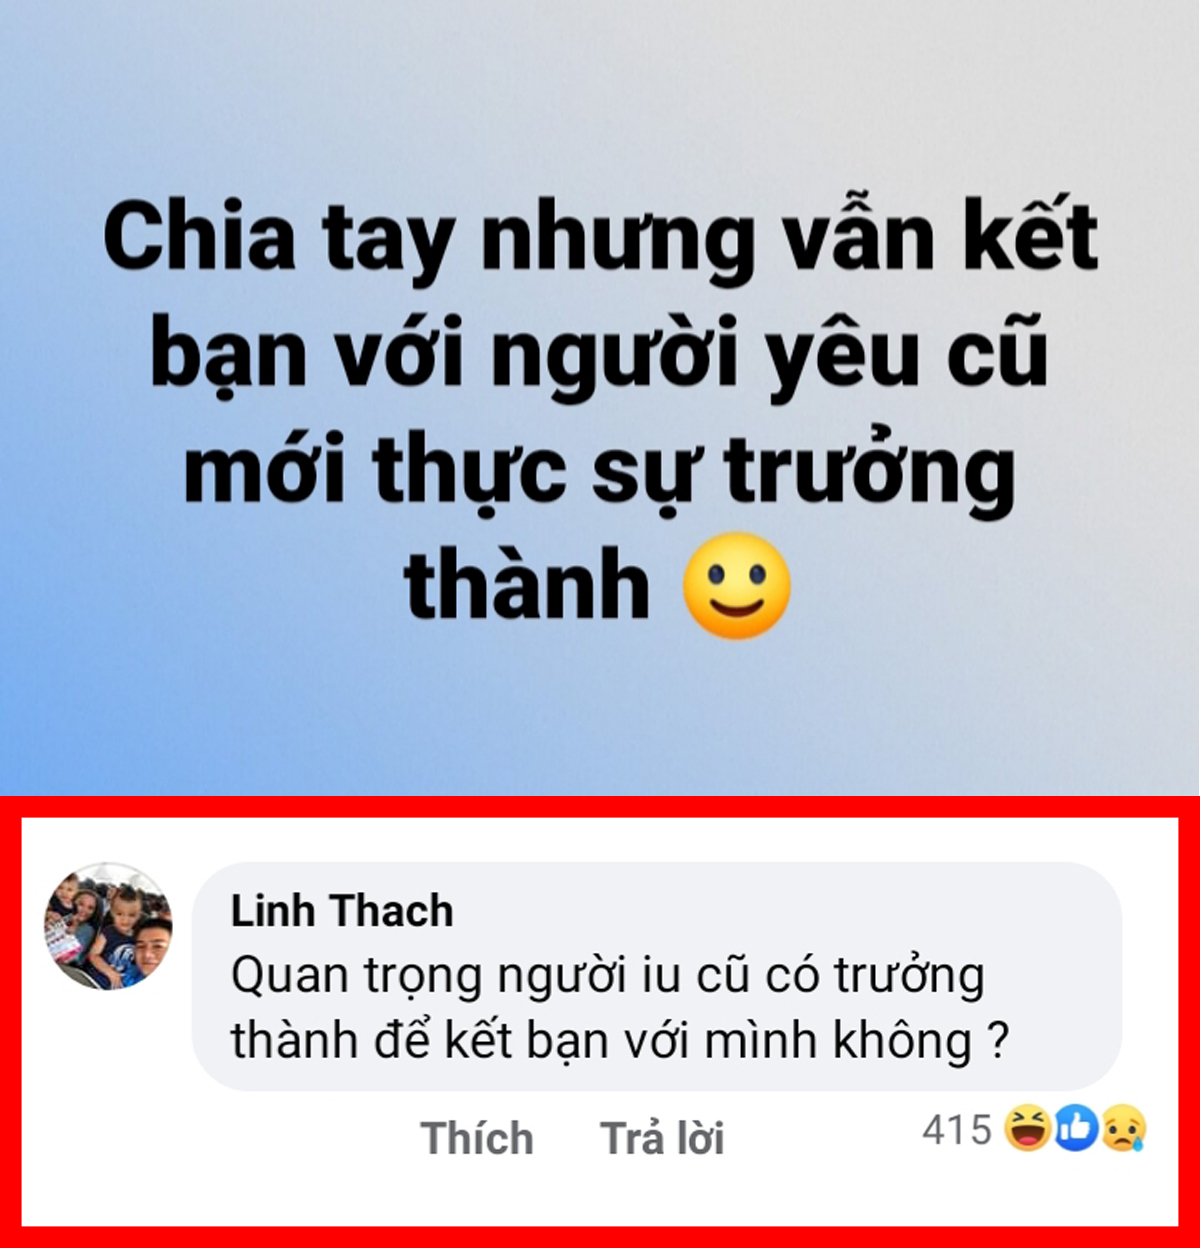
Task: Like the comment with the Thích button
Action: (x=477, y=1139)
